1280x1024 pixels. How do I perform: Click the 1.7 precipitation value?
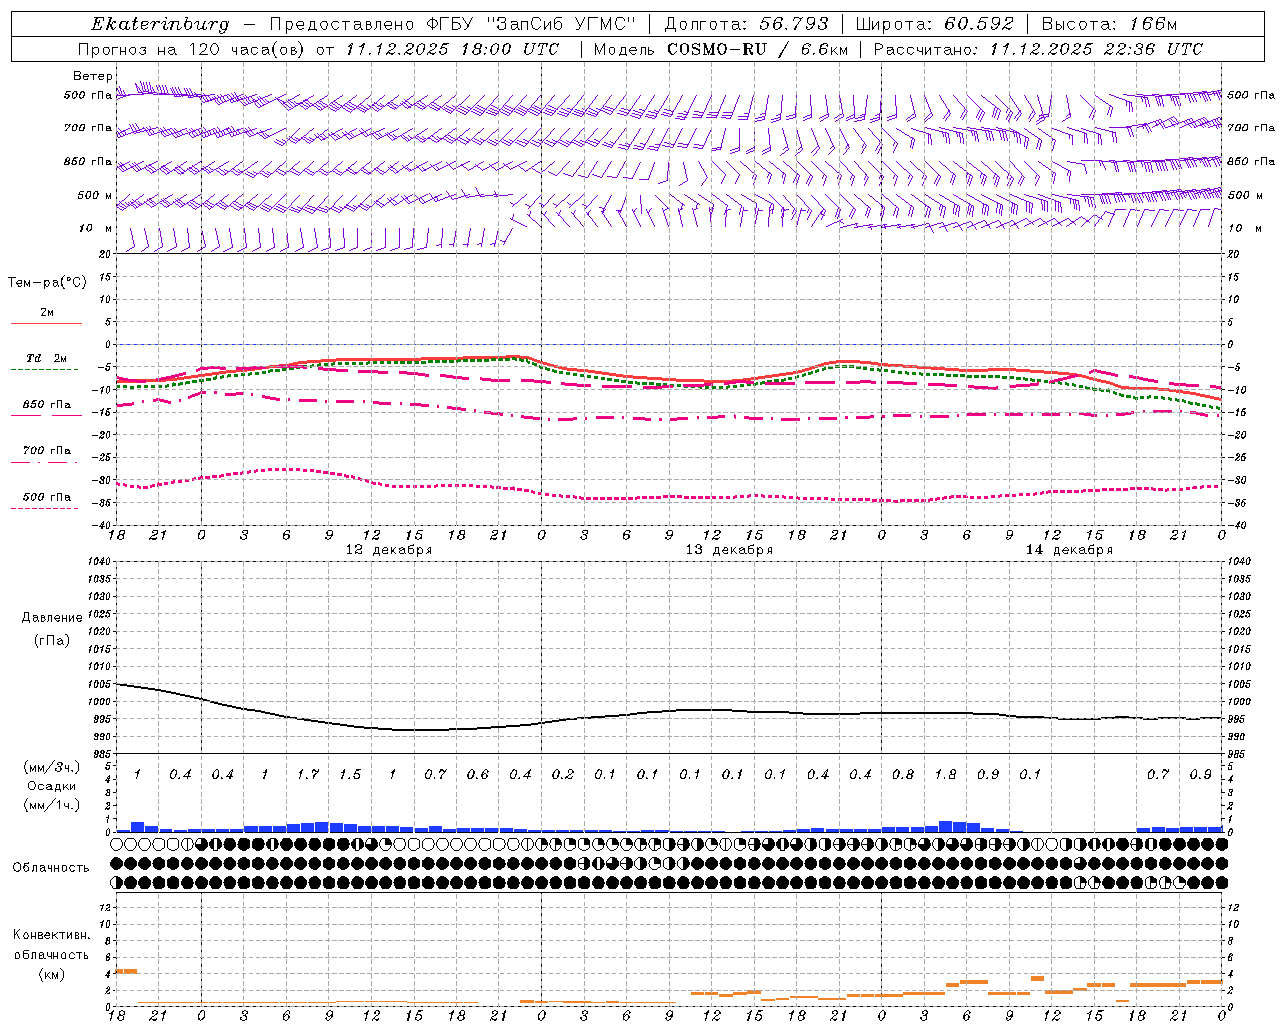coord(308,775)
